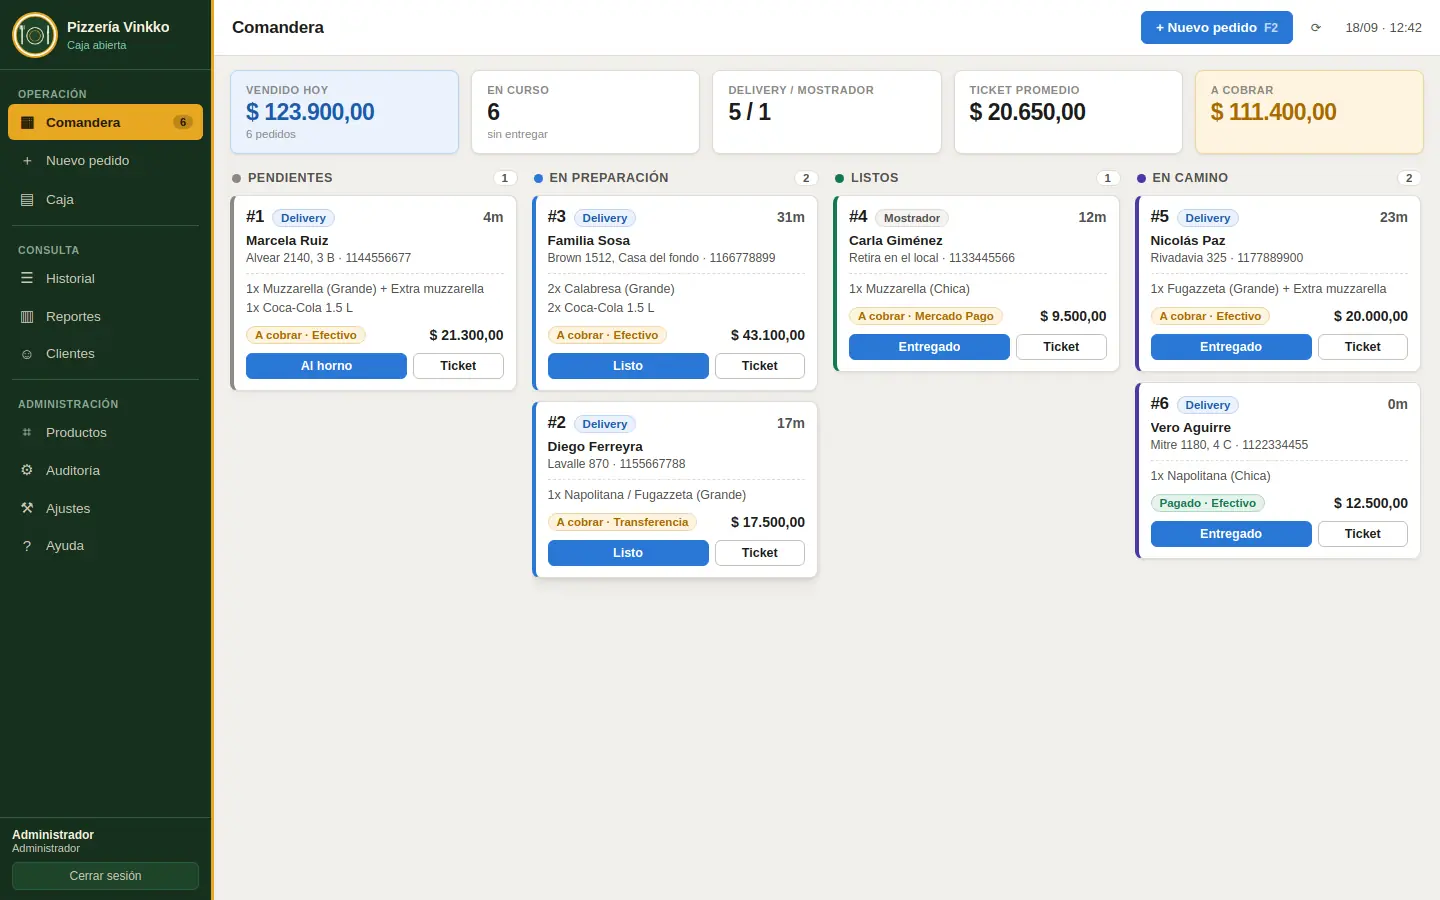Print Ticket for Marcela Ruiz order

pyautogui.click(x=458, y=366)
